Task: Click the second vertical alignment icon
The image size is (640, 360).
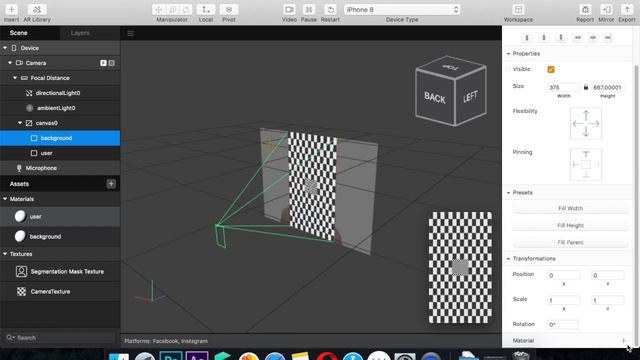Action: 544,38
